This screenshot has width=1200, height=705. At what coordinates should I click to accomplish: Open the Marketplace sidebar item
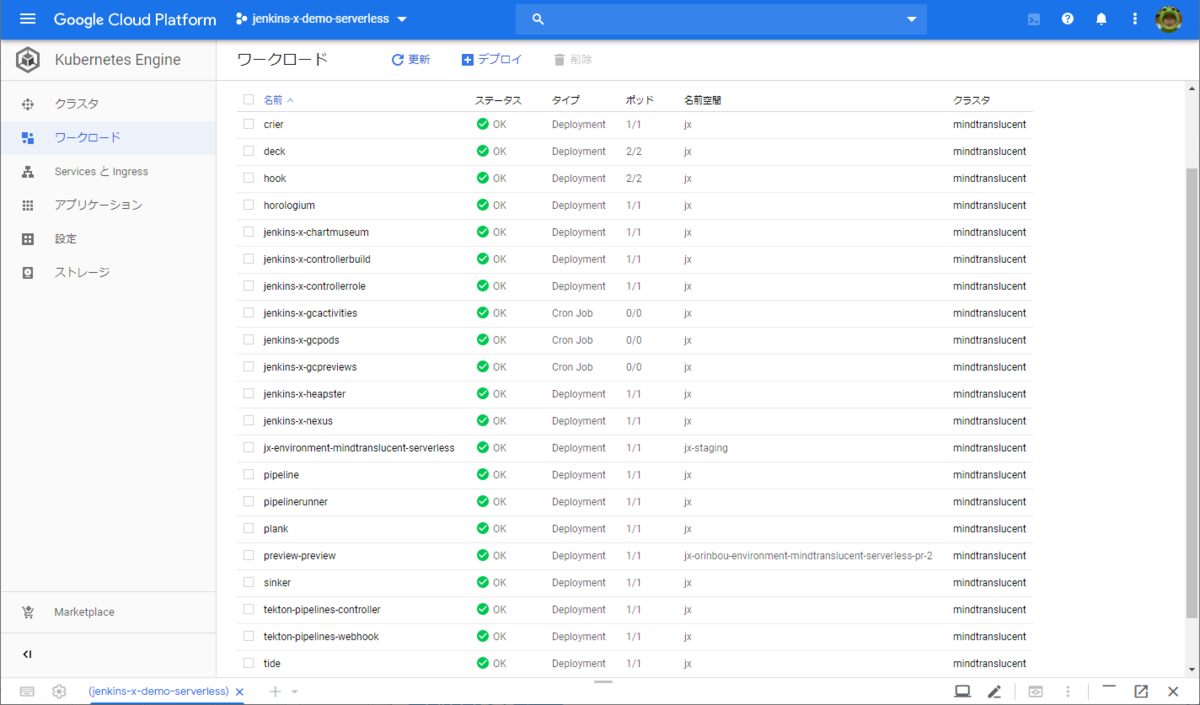(108, 612)
